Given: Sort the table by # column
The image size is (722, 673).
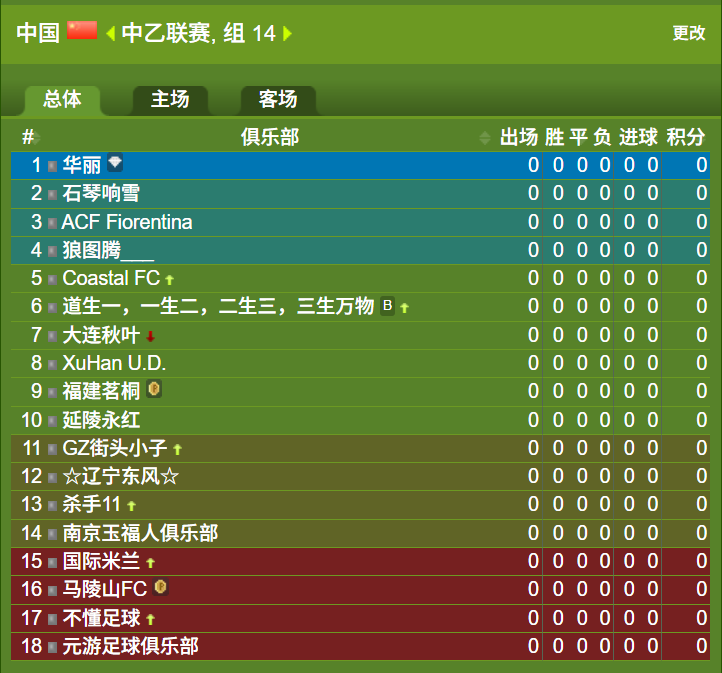Looking at the screenshot, I should pos(30,137).
